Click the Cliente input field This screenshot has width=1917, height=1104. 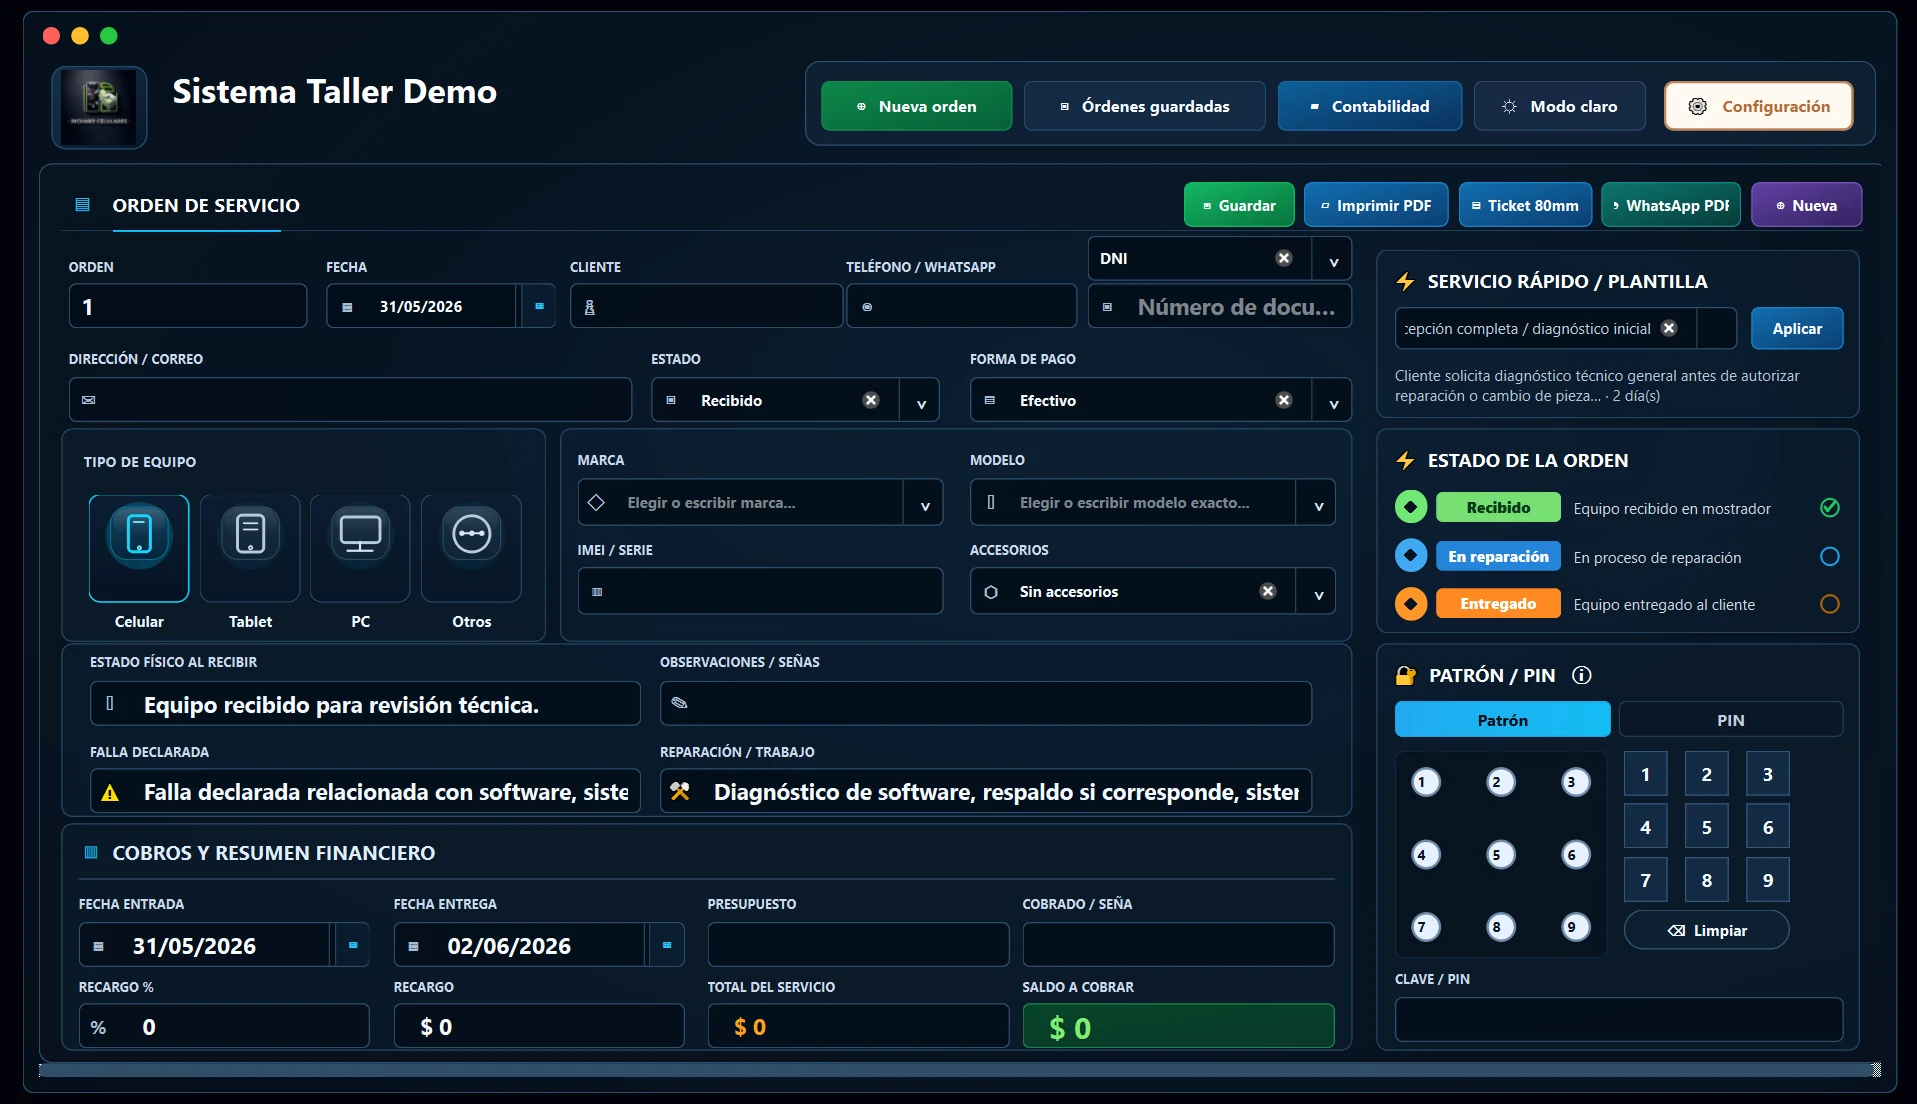point(706,306)
